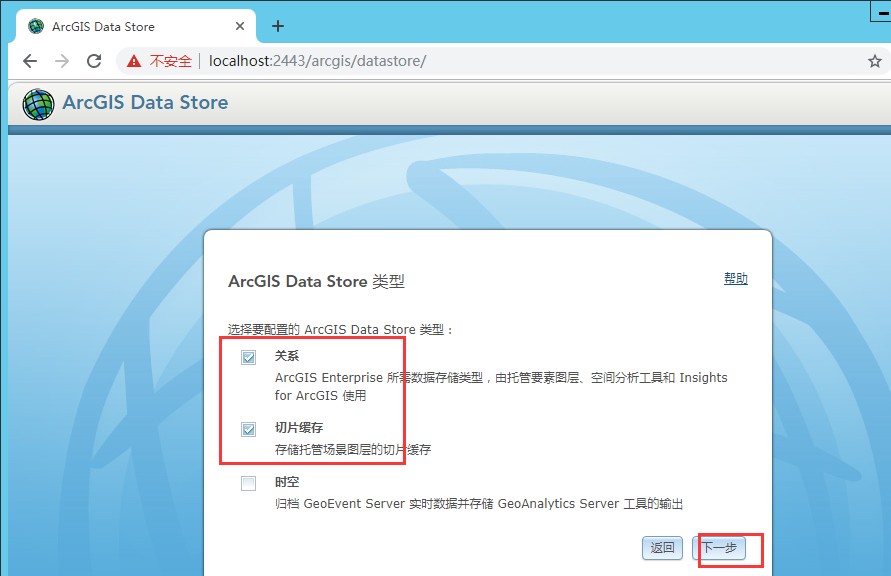Minimize the browser window
Screen dimensions: 891x576
(x=882, y=11)
